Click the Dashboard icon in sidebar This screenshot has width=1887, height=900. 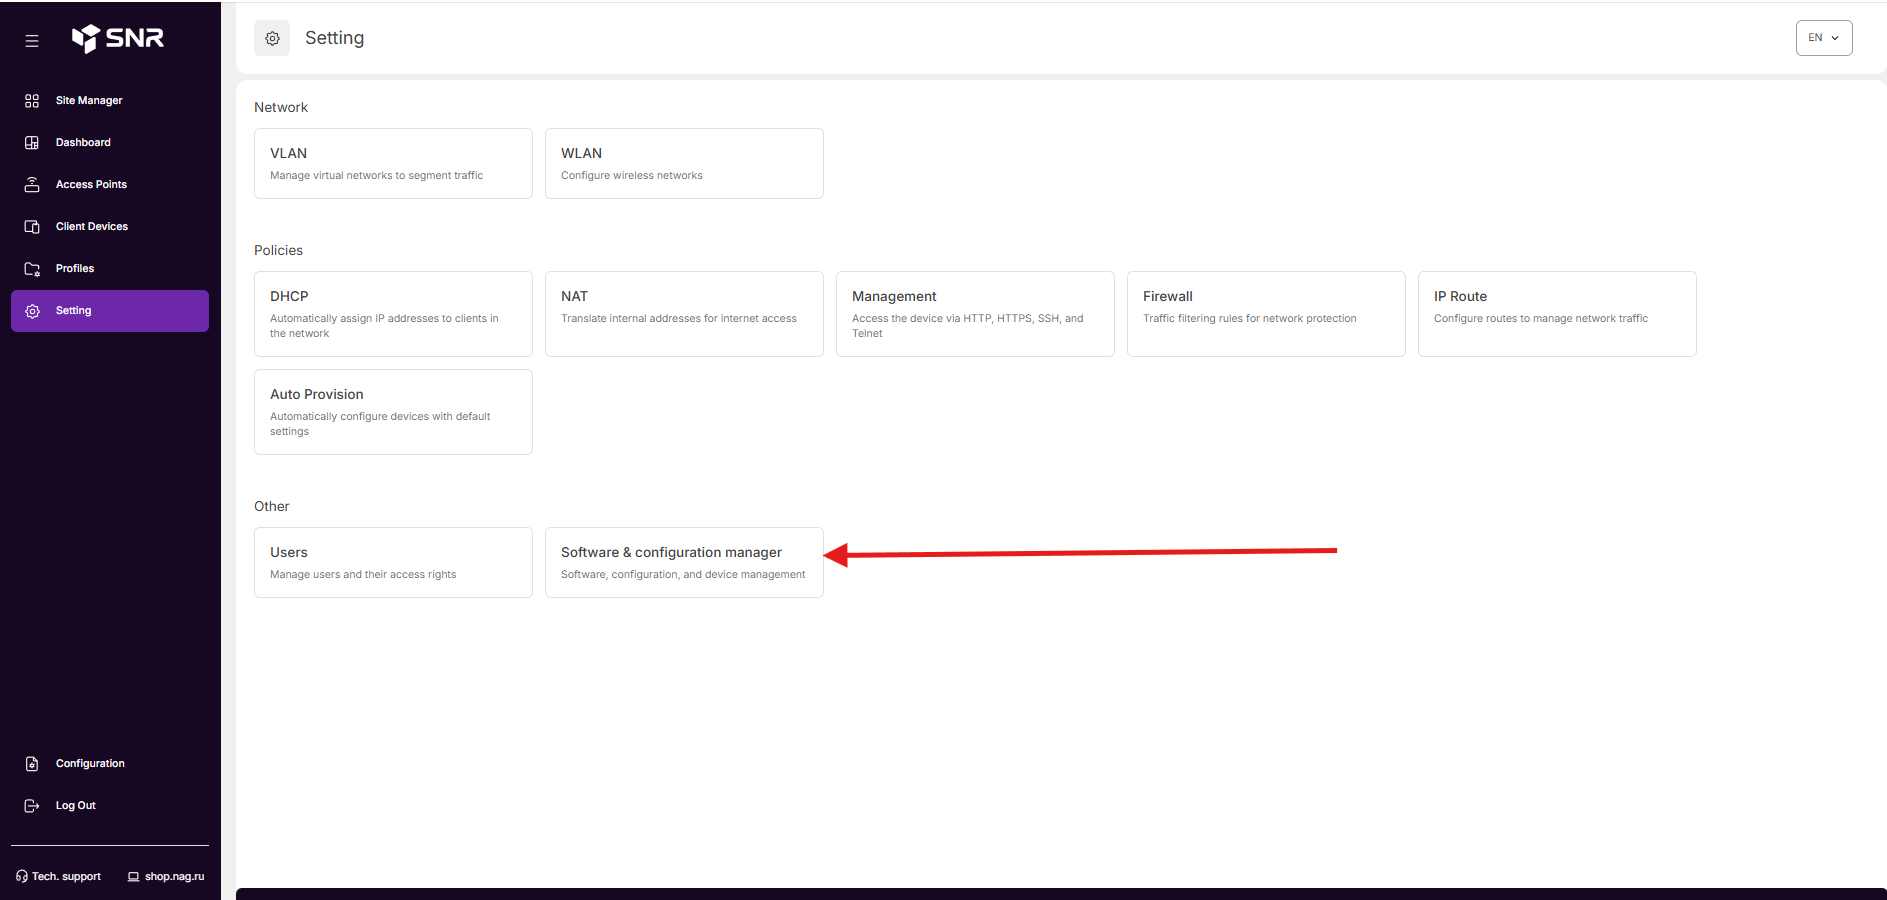(x=32, y=143)
